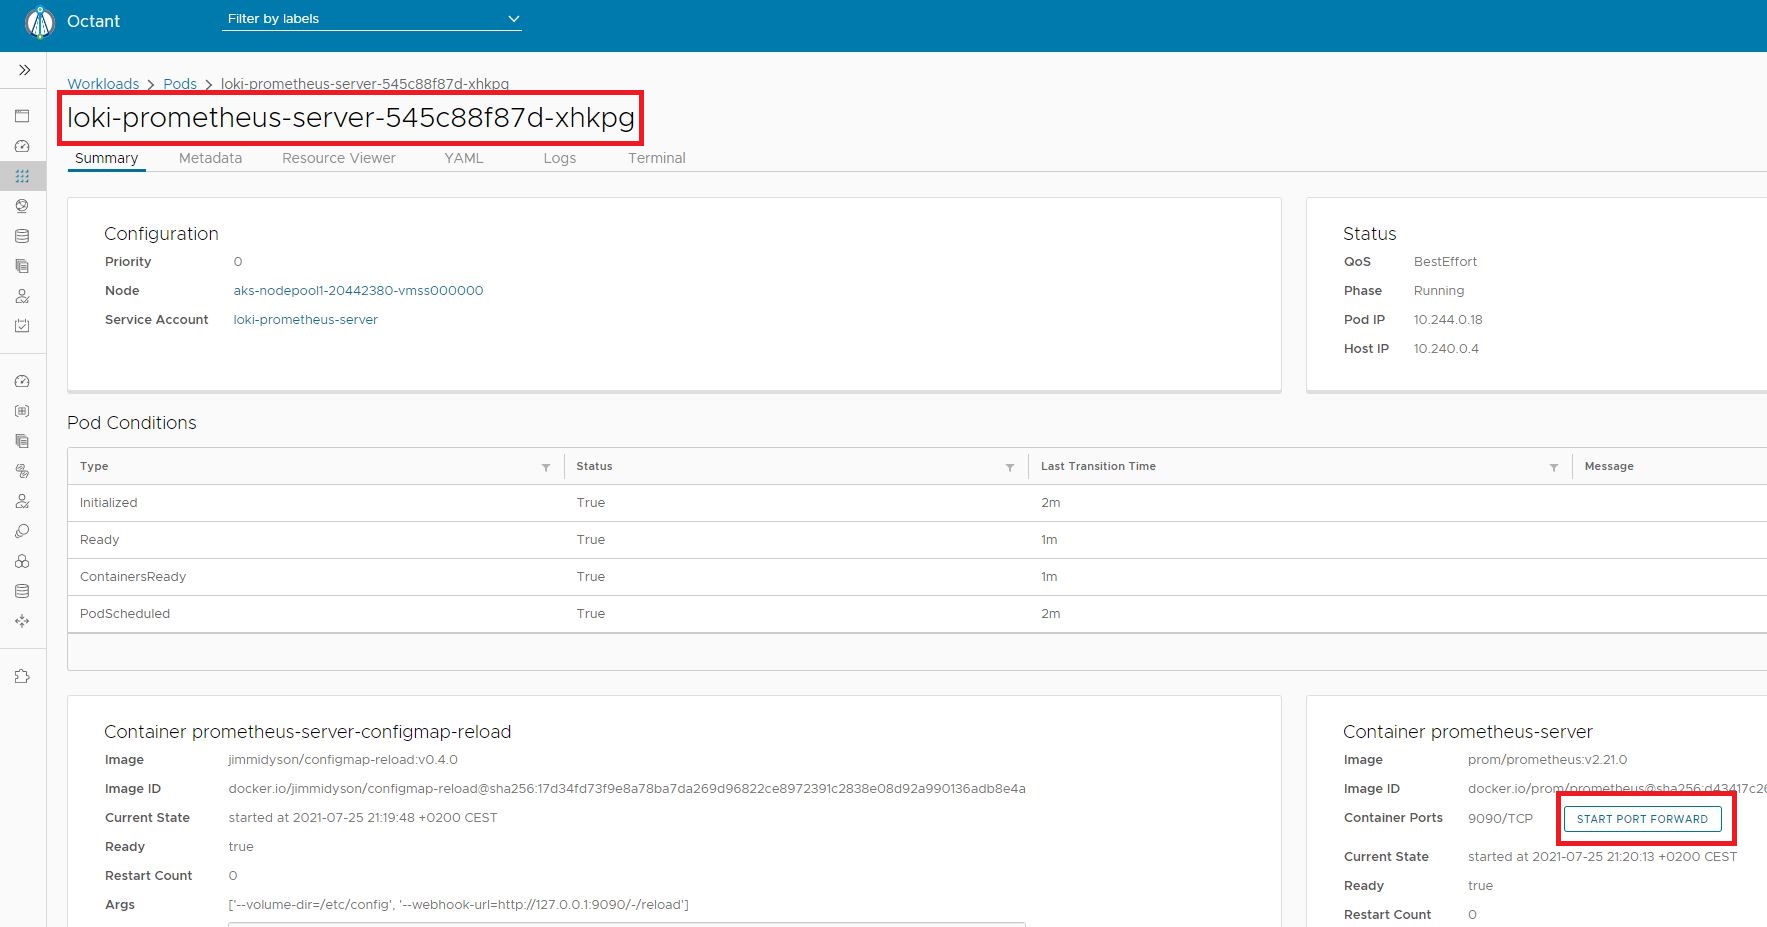Open the Status column filter
The width and height of the screenshot is (1767, 927).
[x=1010, y=466]
